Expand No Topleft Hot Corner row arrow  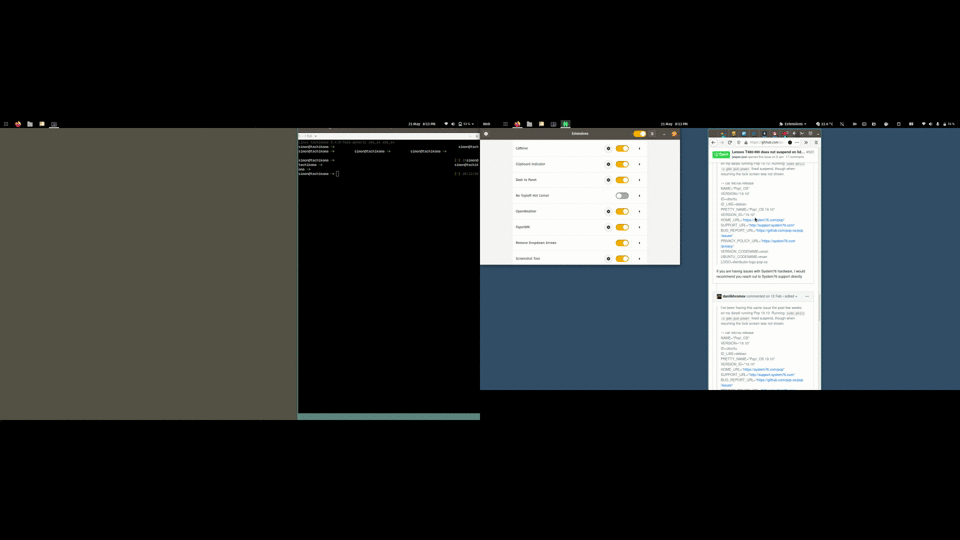(x=639, y=196)
